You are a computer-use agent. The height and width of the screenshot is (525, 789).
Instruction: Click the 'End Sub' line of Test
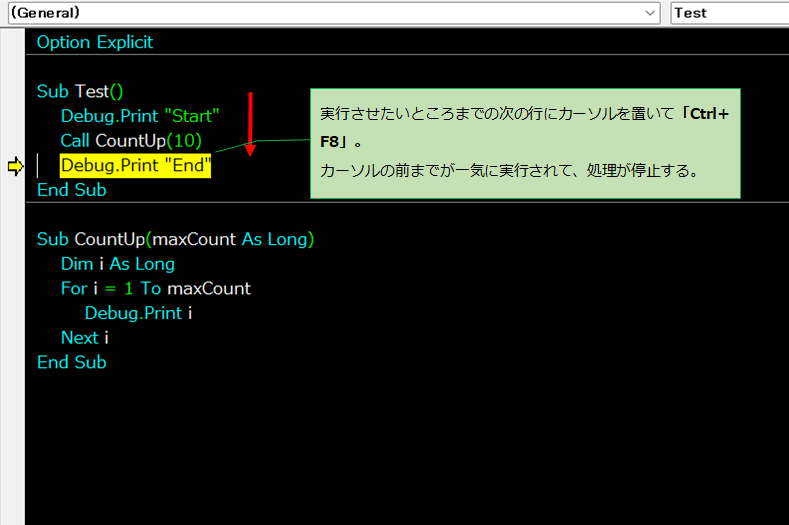coord(71,190)
